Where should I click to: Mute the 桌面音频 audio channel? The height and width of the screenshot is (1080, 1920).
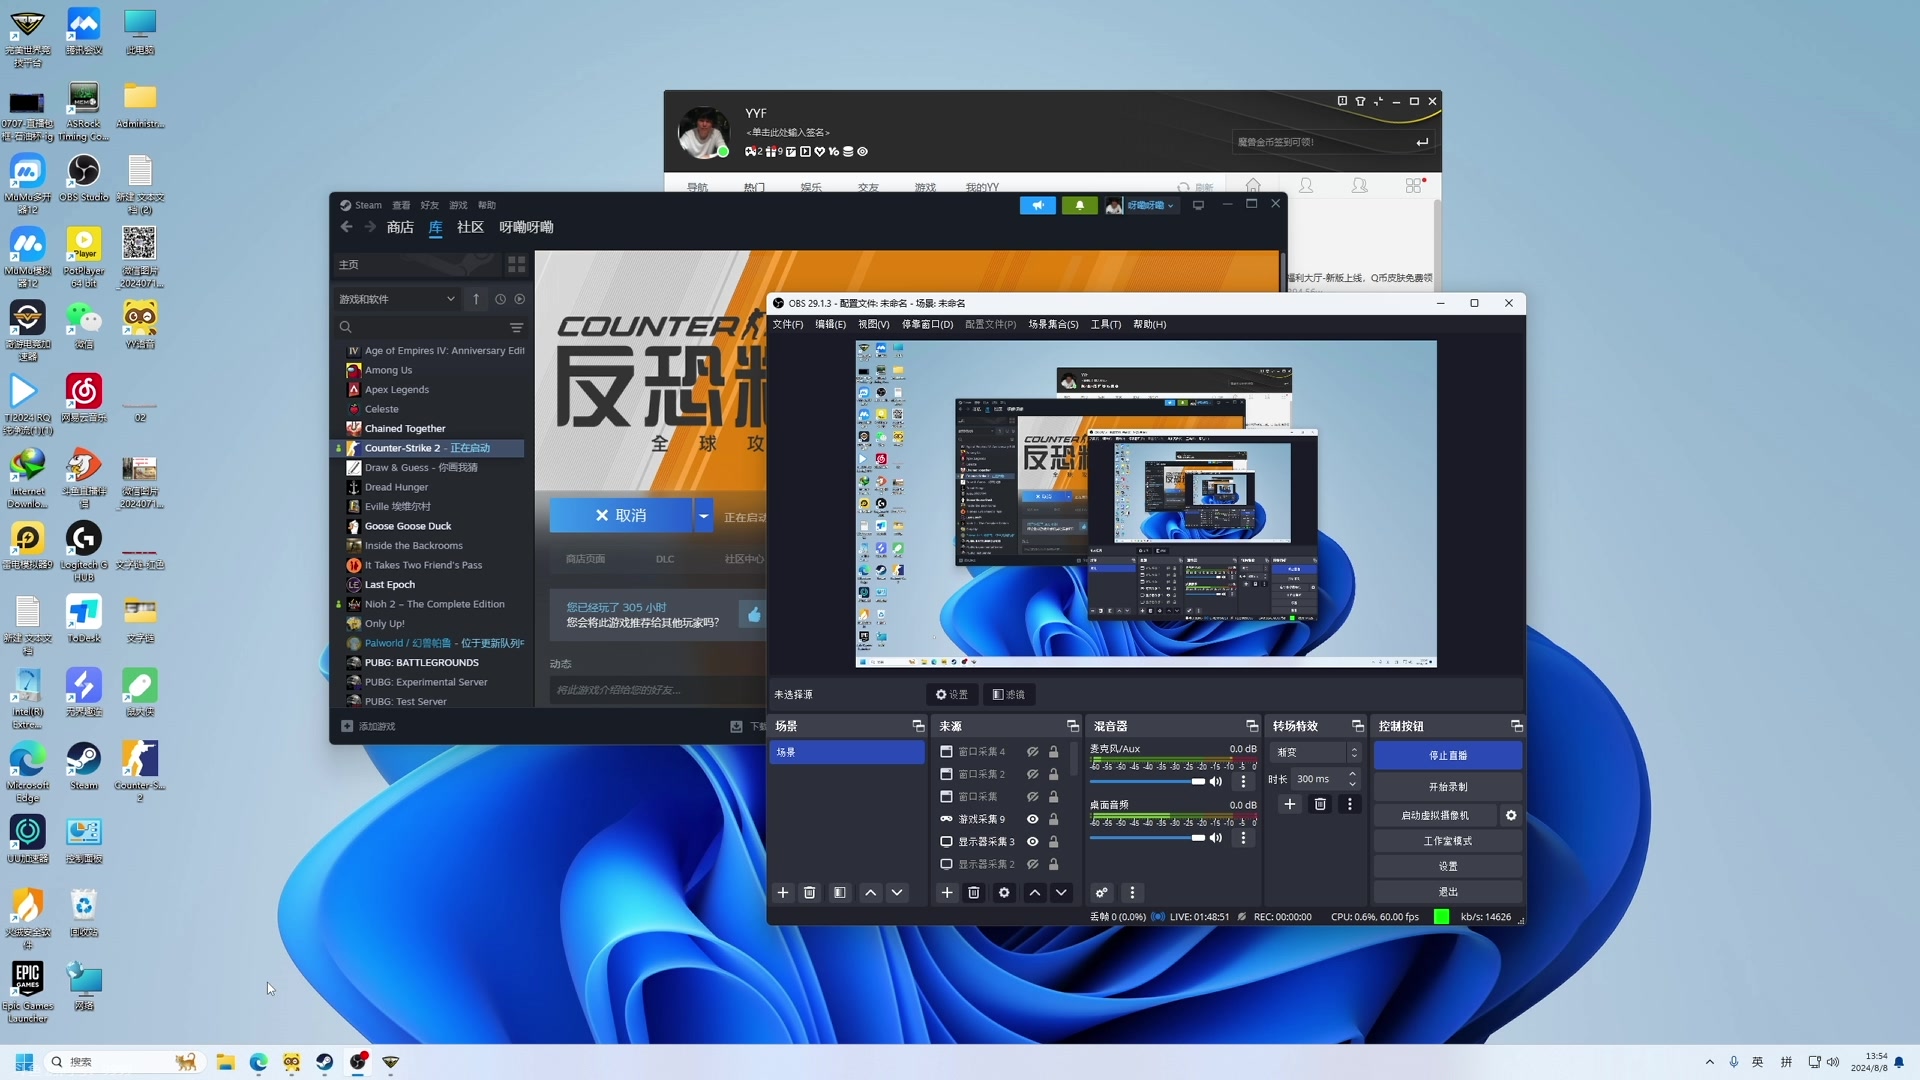1216,838
